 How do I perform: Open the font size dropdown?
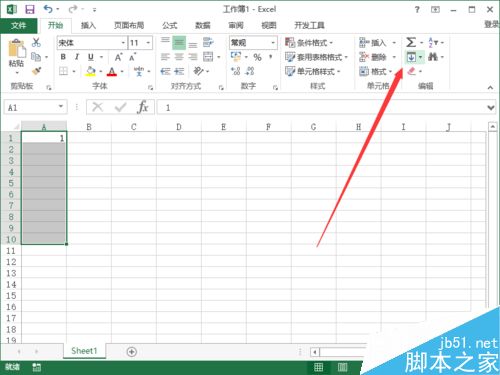(148, 43)
